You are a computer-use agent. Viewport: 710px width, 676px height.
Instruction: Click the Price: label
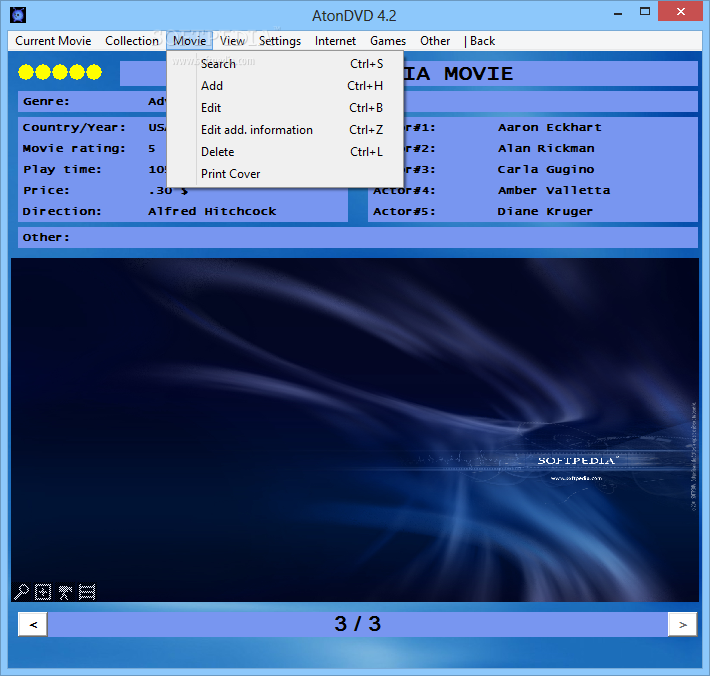[x=46, y=190]
